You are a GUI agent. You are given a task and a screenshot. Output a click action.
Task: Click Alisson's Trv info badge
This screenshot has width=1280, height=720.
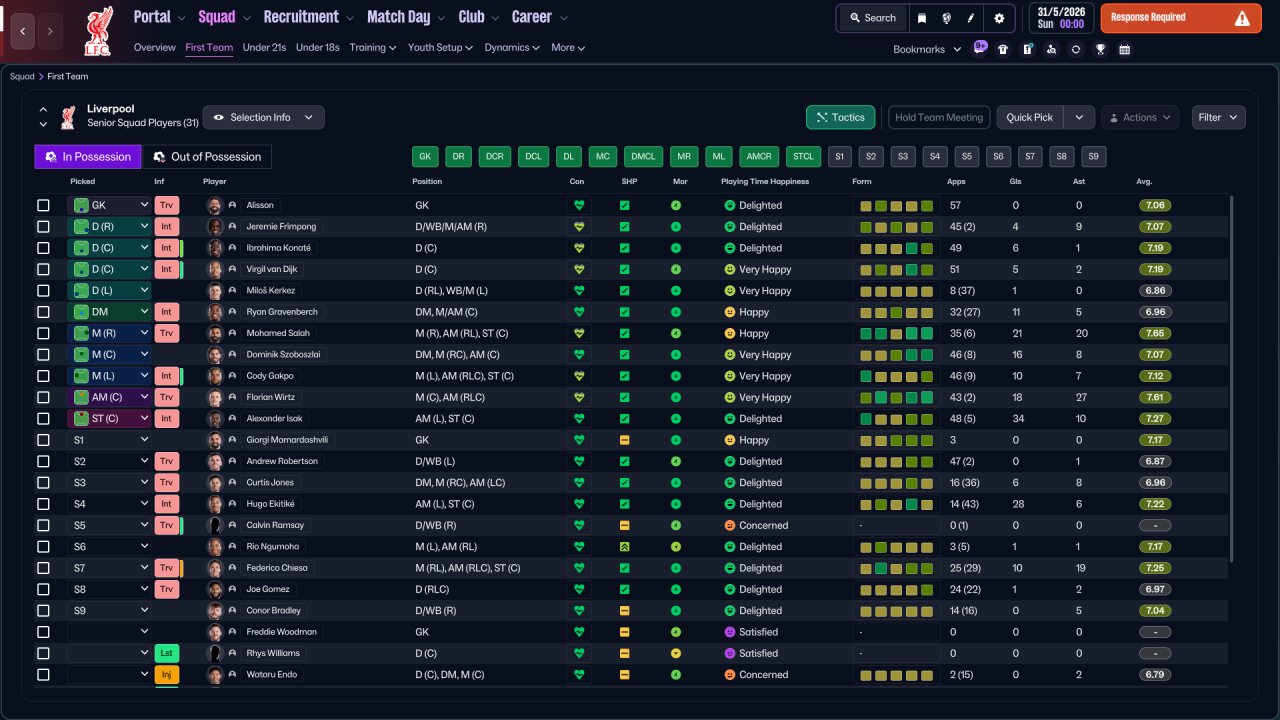click(x=166, y=205)
